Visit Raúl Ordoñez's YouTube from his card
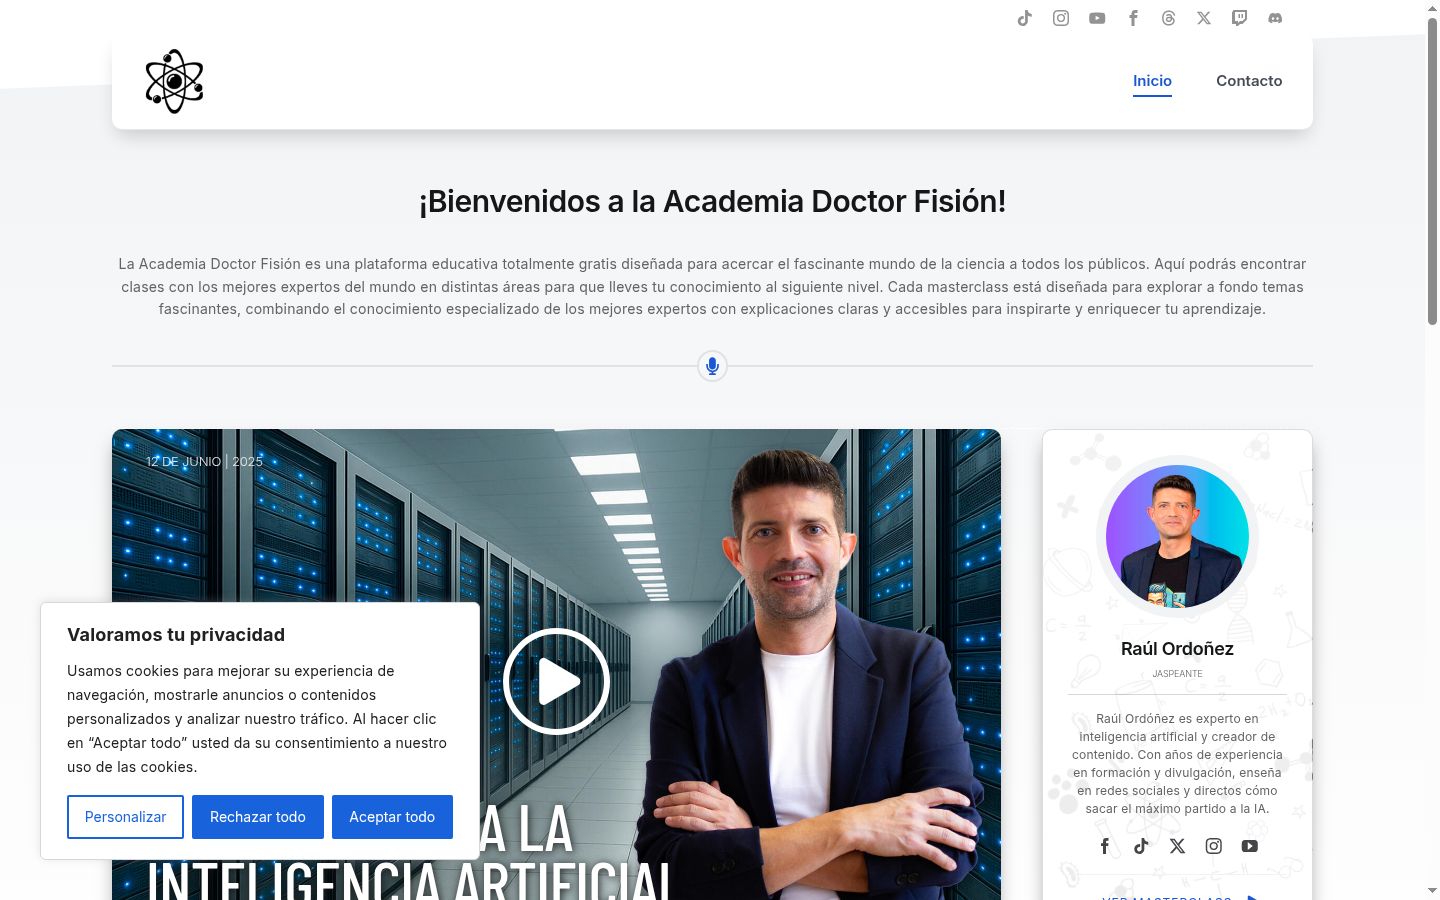Viewport: 1440px width, 900px height. pos(1249,846)
